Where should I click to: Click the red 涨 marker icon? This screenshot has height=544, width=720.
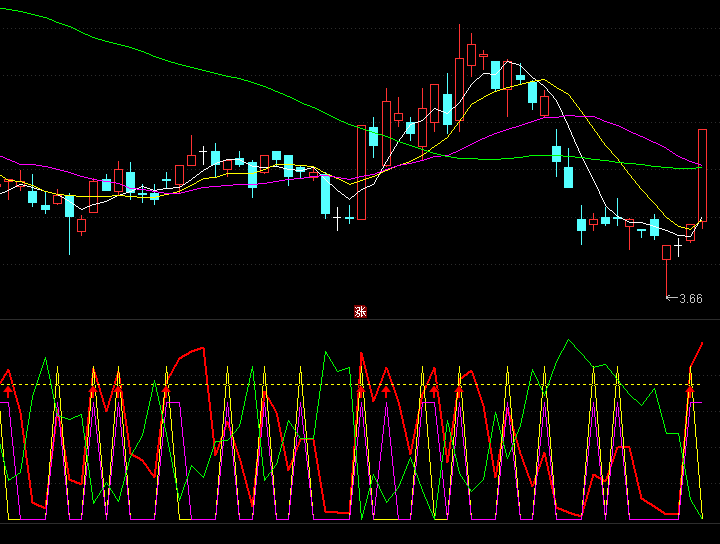point(360,312)
